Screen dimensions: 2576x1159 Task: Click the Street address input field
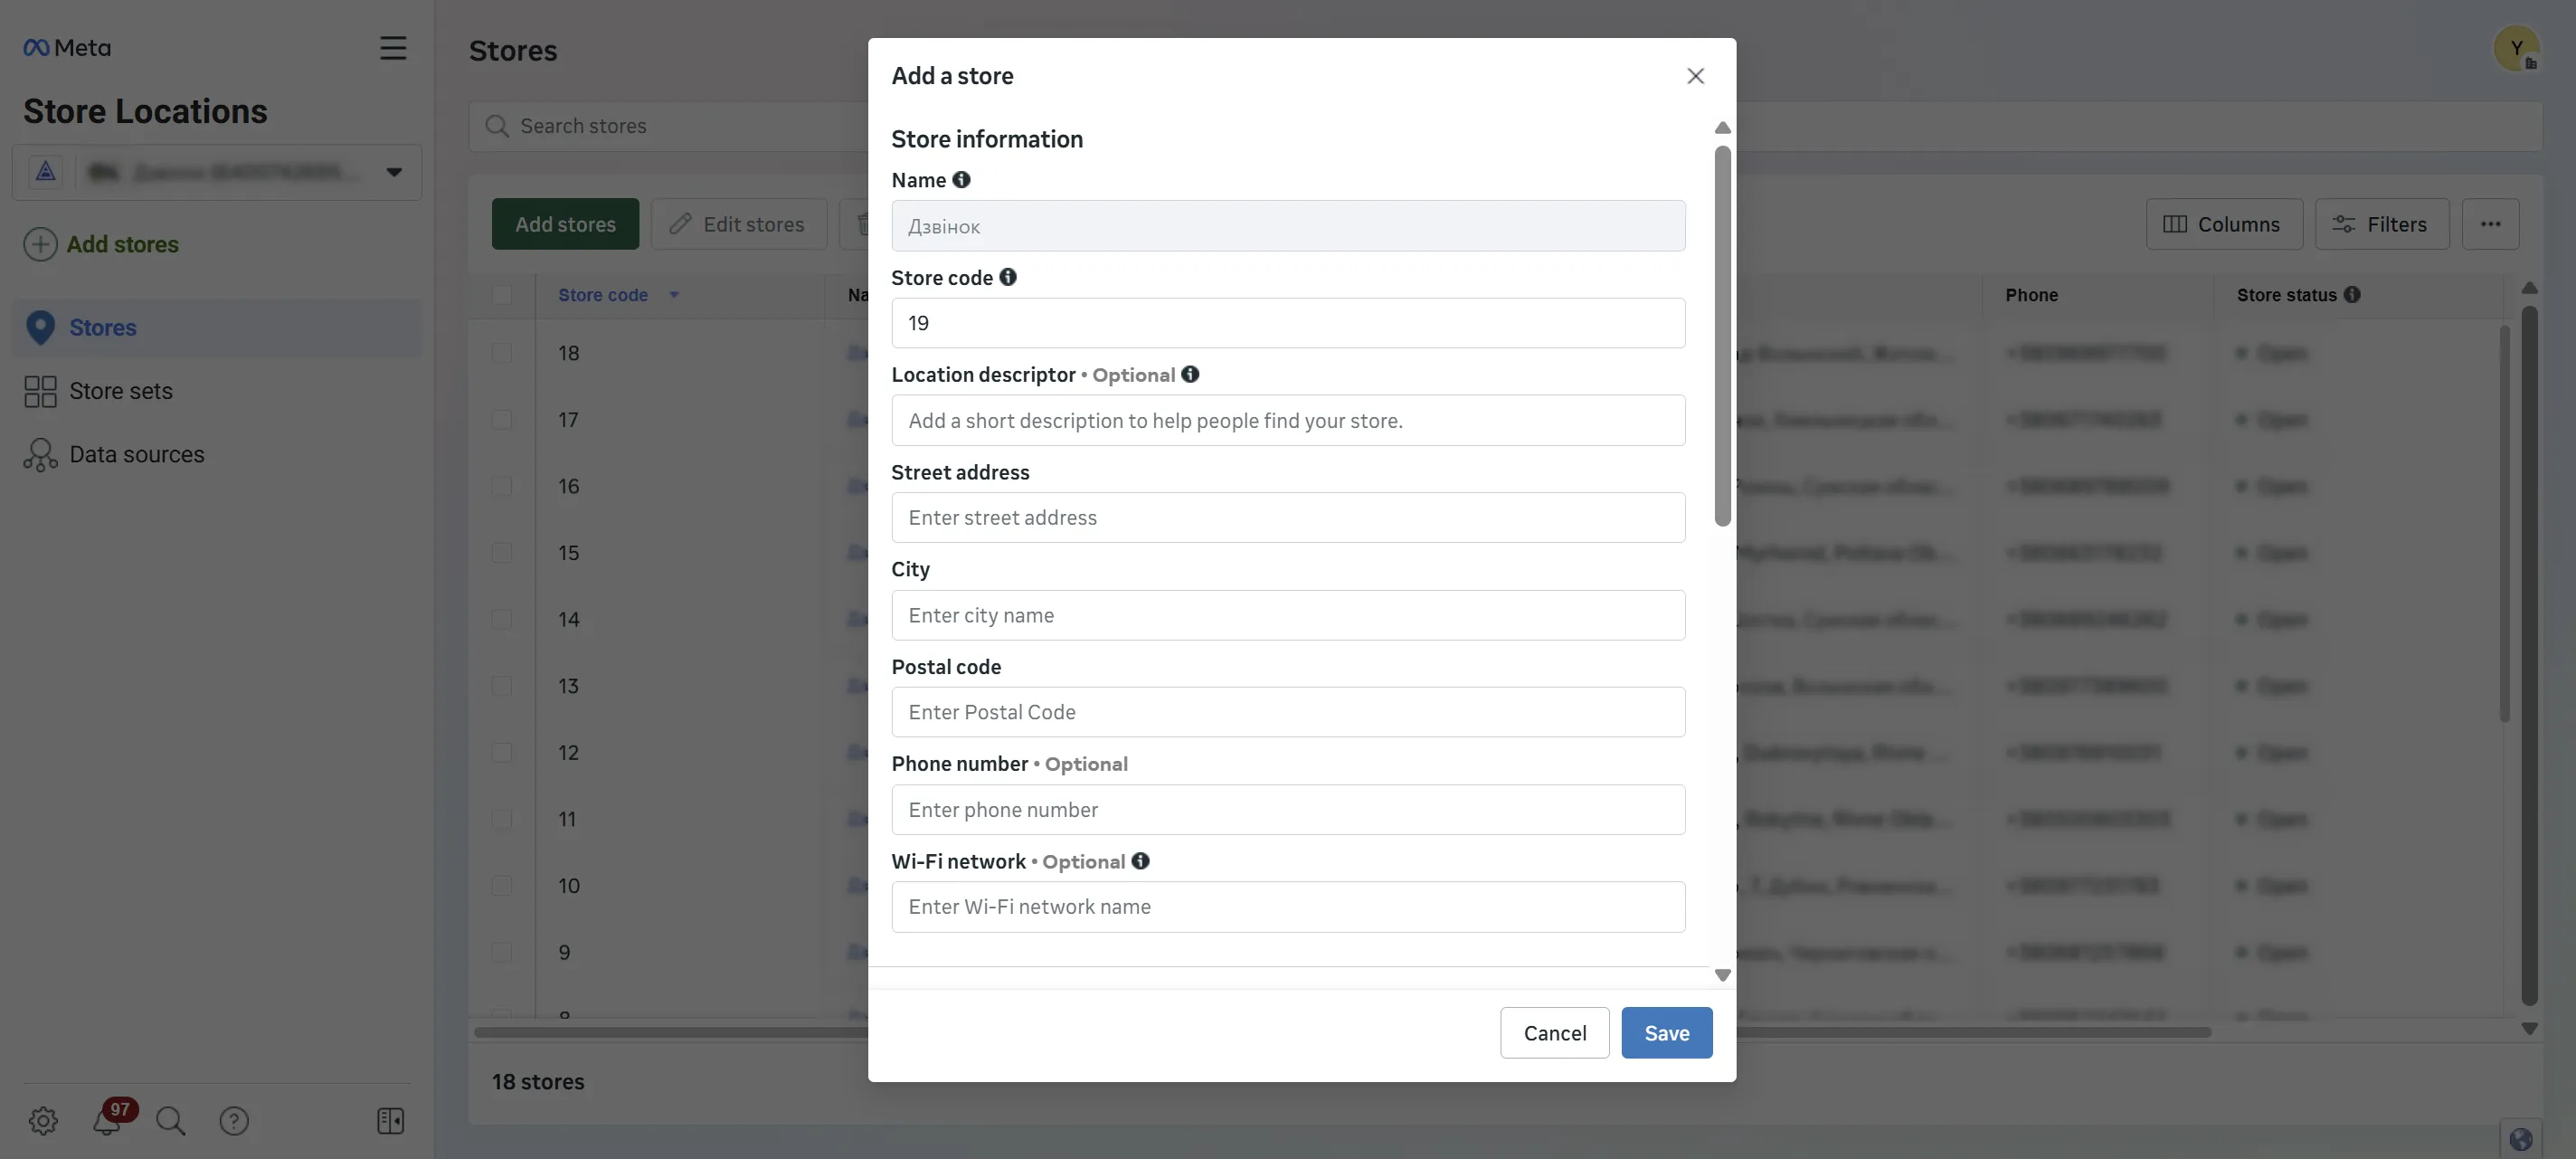1288,518
